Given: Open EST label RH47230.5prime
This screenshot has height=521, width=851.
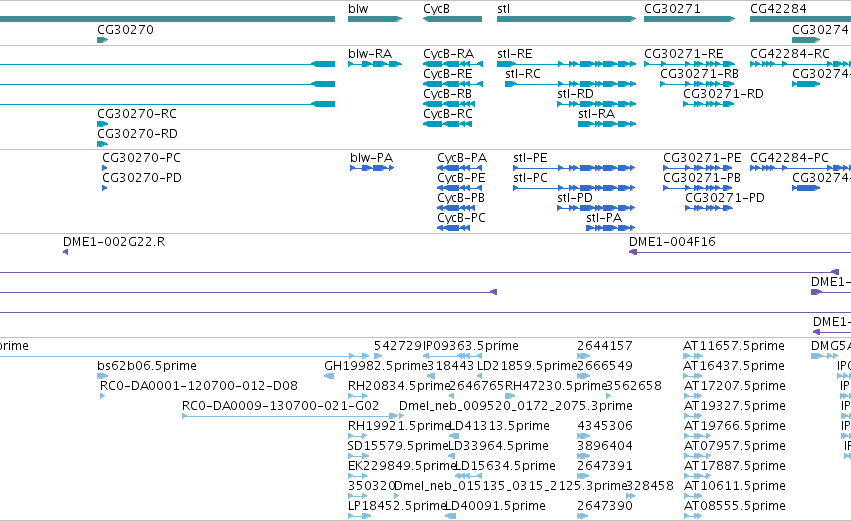Looking at the screenshot, I should pyautogui.click(x=556, y=386).
